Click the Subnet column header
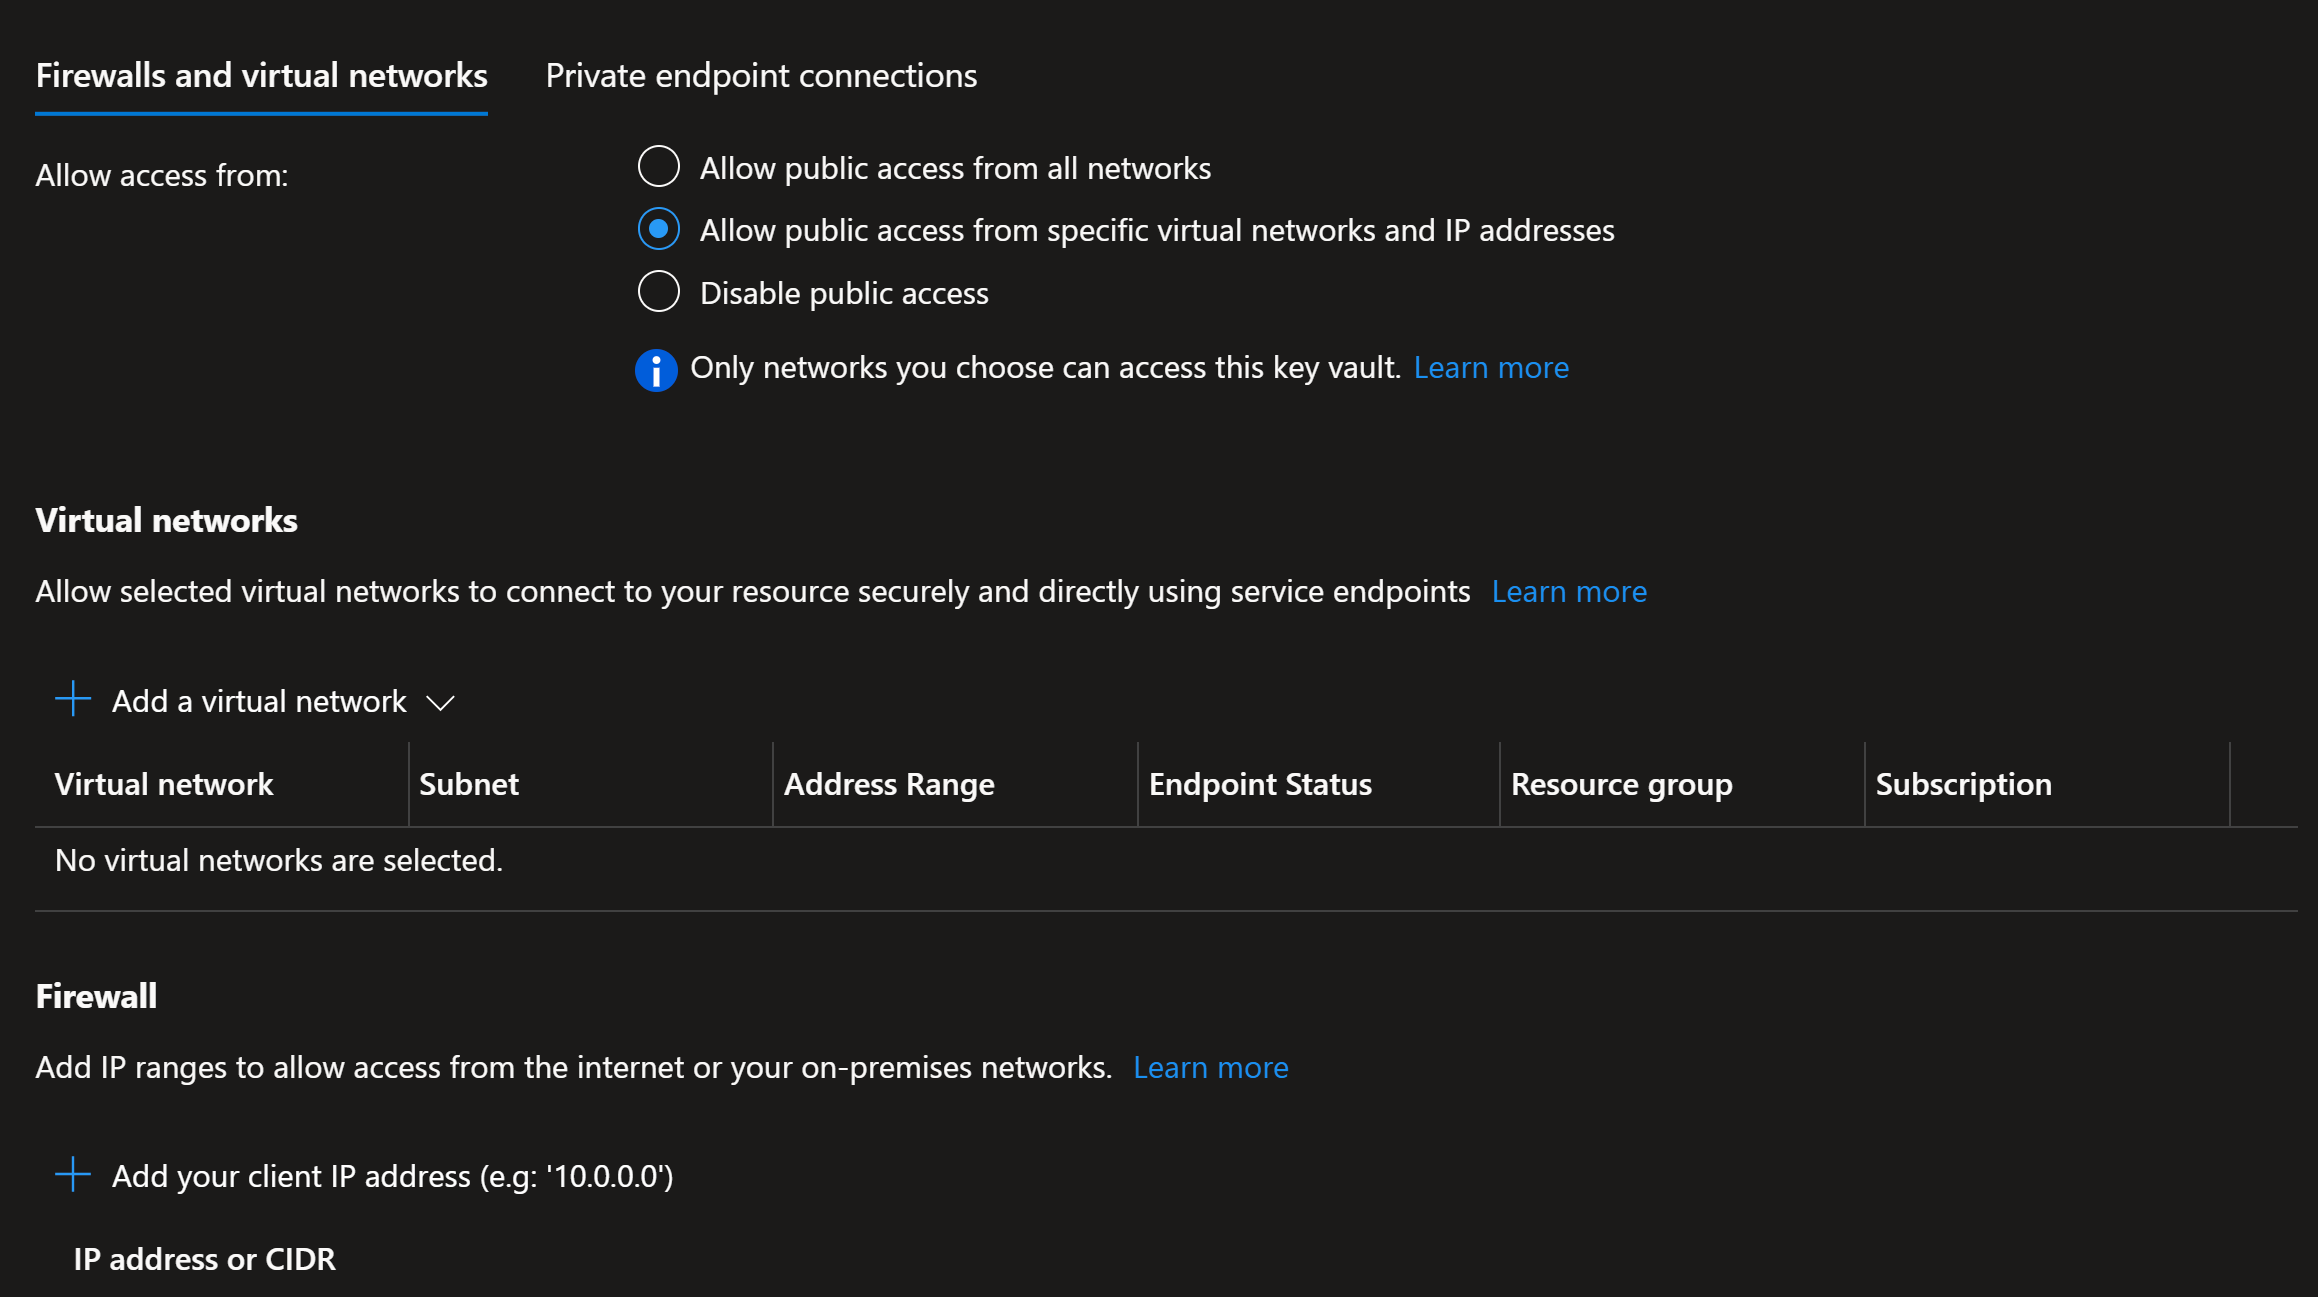 click(x=469, y=785)
